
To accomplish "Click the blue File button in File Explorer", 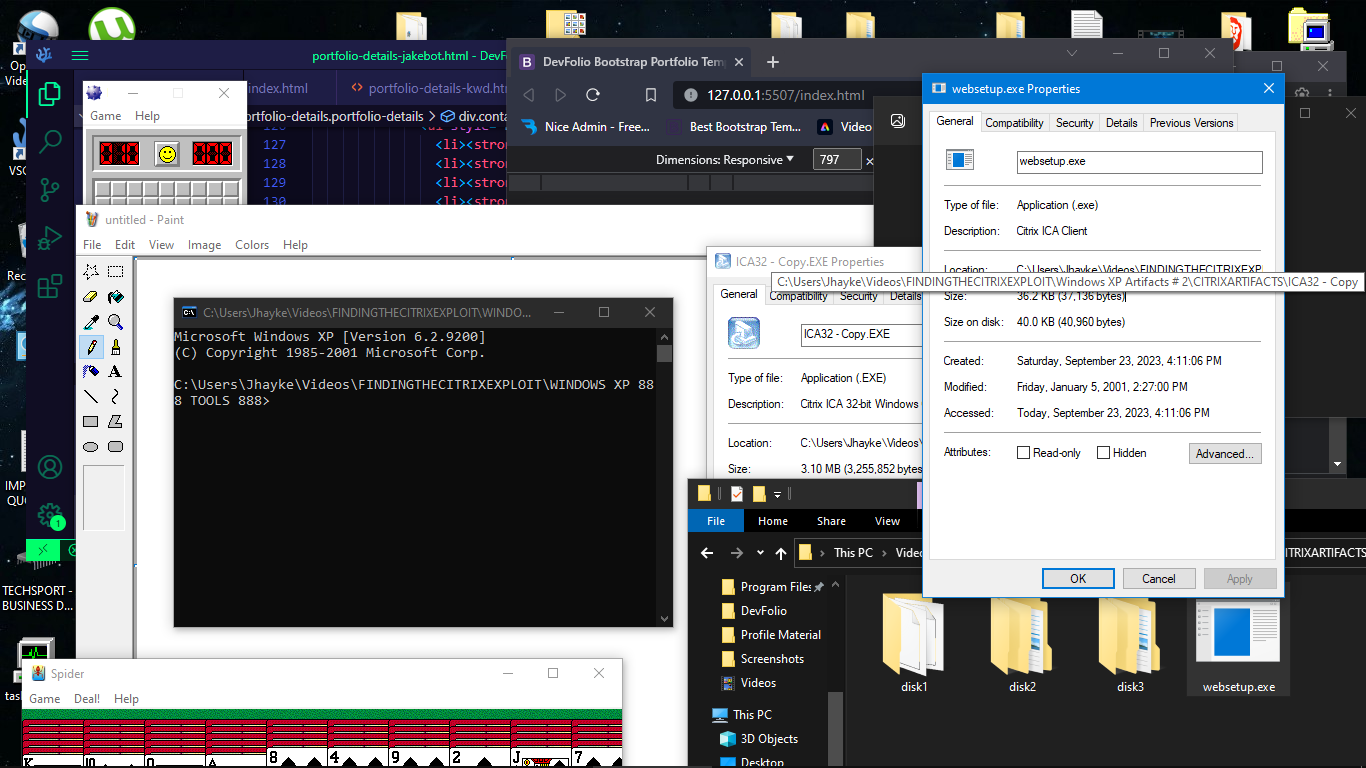I will [x=716, y=521].
